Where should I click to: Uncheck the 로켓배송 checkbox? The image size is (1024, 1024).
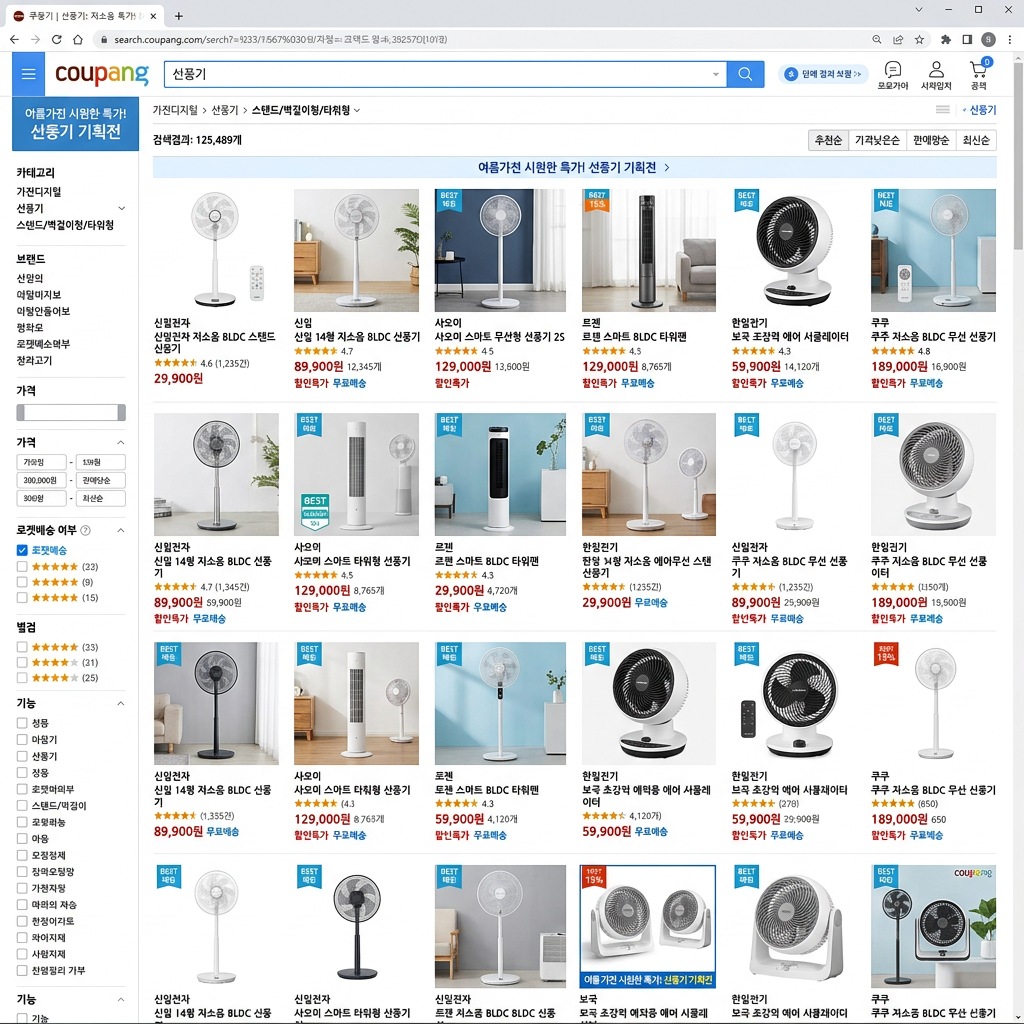point(22,550)
